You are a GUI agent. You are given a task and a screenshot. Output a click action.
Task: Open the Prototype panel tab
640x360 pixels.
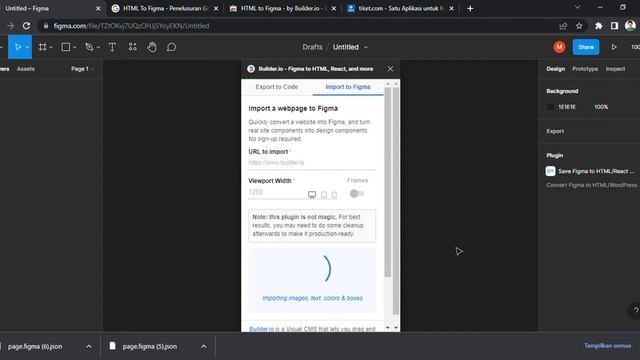pyautogui.click(x=585, y=69)
